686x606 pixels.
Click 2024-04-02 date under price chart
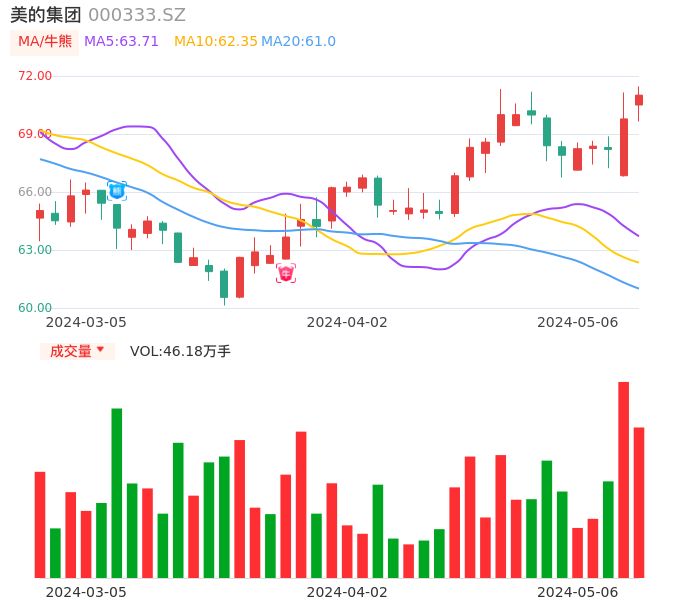[x=347, y=322]
